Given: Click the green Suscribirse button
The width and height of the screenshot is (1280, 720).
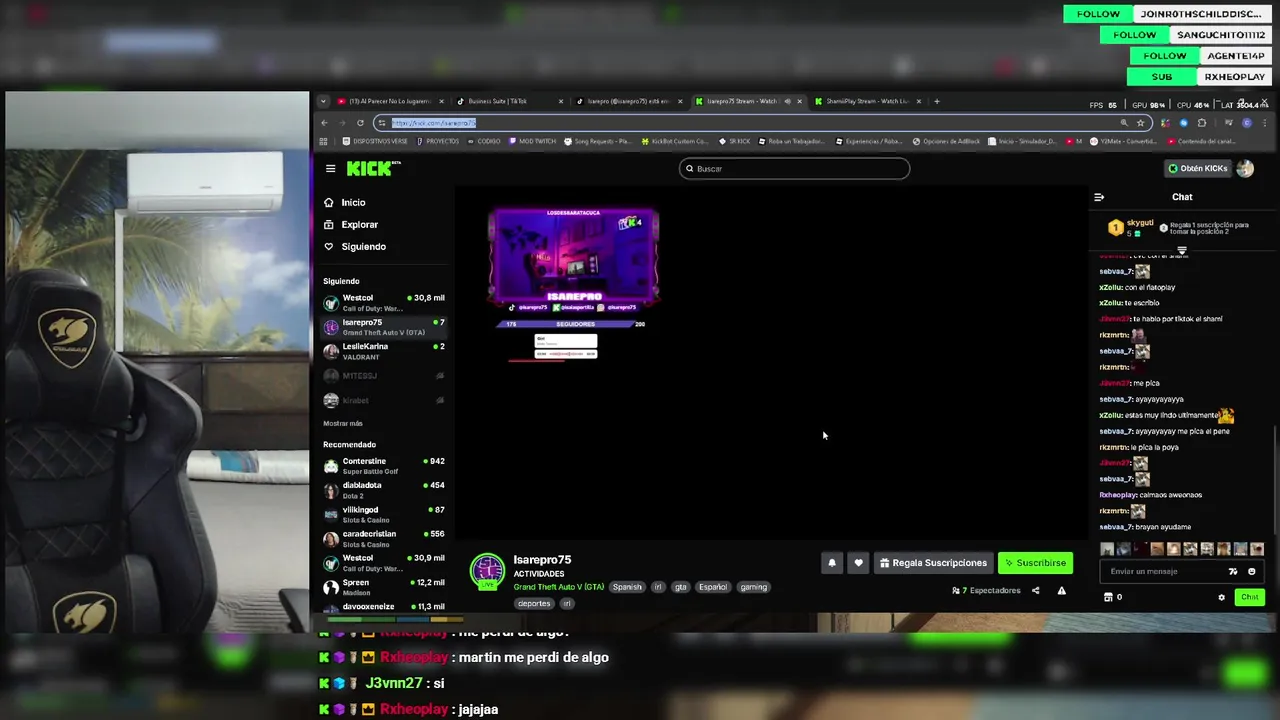Looking at the screenshot, I should [1035, 563].
